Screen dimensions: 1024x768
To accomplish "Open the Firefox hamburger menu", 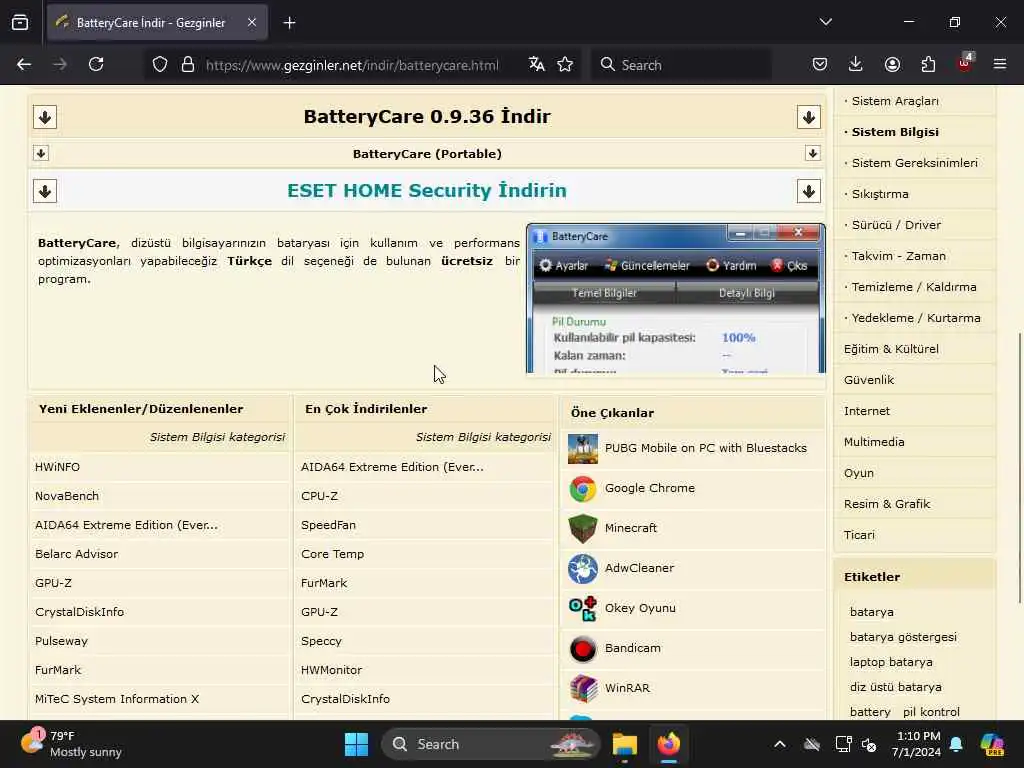I will point(1000,65).
